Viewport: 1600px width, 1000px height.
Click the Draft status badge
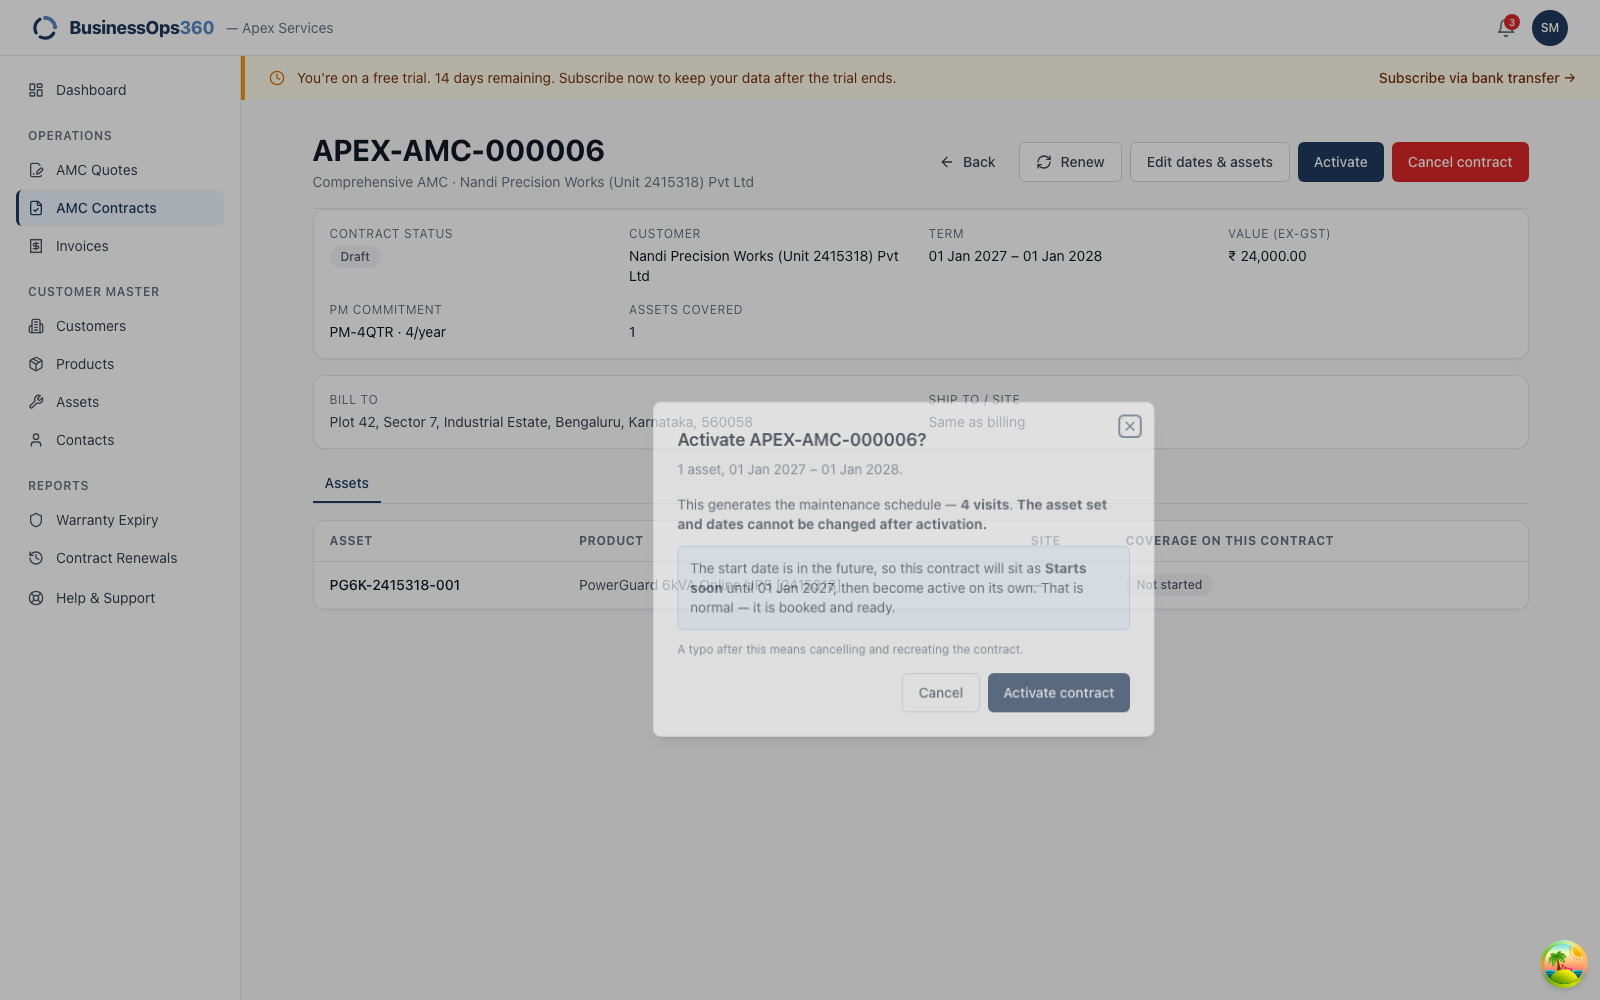(355, 257)
